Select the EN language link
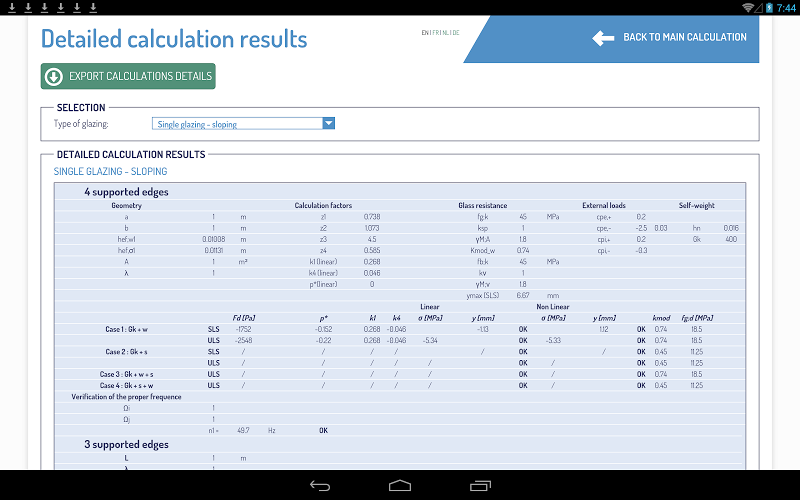Viewport: 800px width, 500px height. click(426, 33)
